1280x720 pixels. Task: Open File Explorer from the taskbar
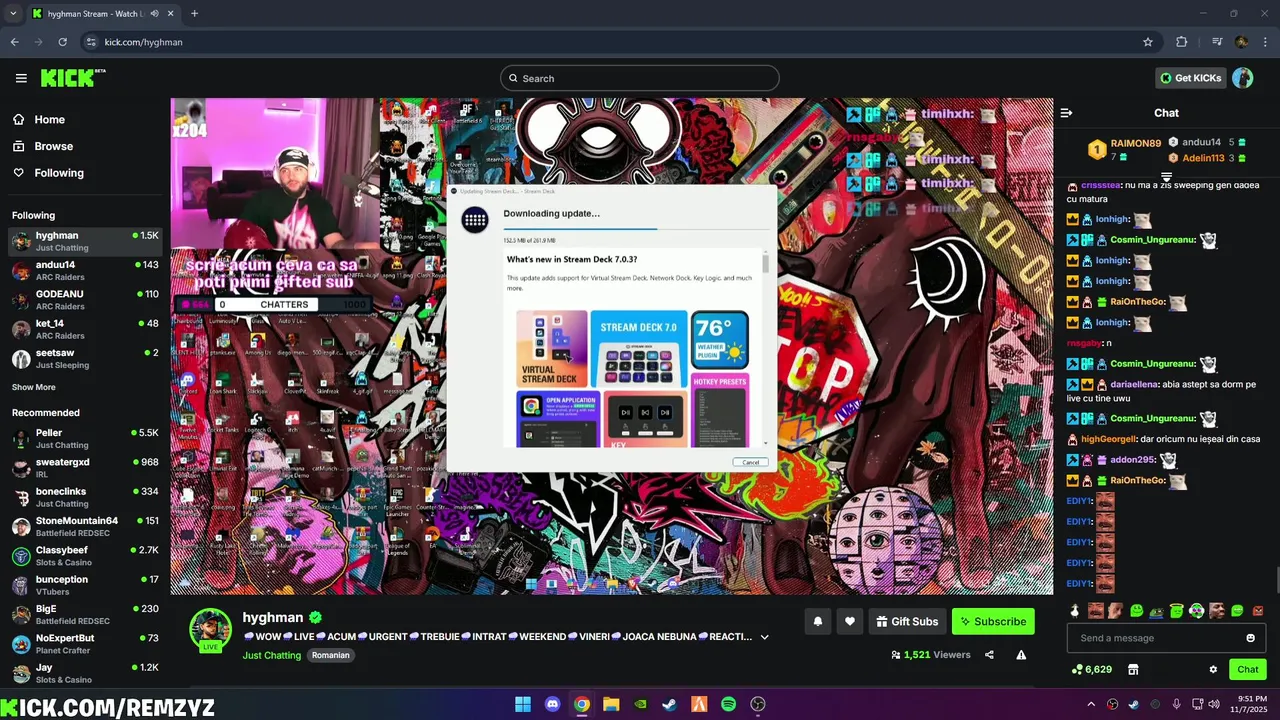pos(611,704)
